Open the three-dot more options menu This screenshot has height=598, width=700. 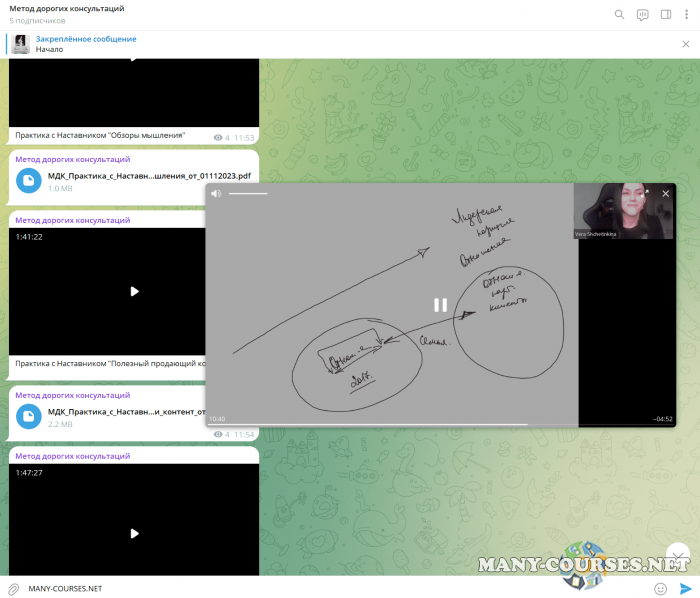[686, 14]
